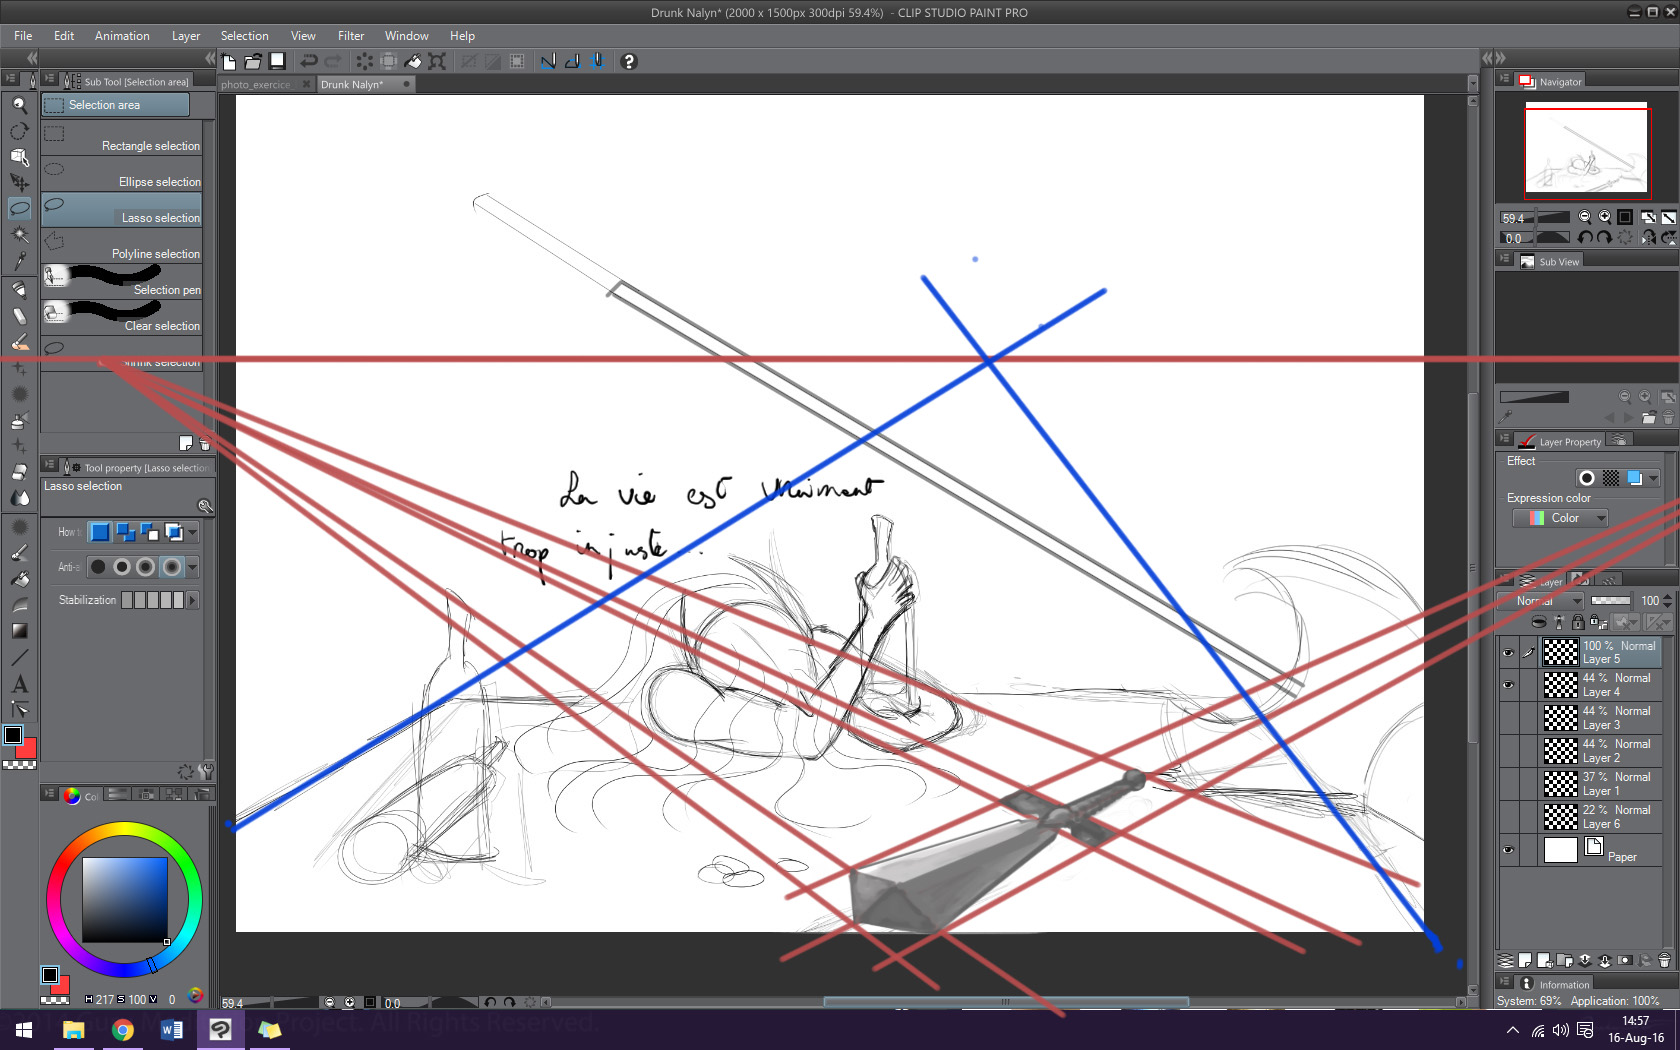Show Layer 4 by clicking its eye column

1508,685
